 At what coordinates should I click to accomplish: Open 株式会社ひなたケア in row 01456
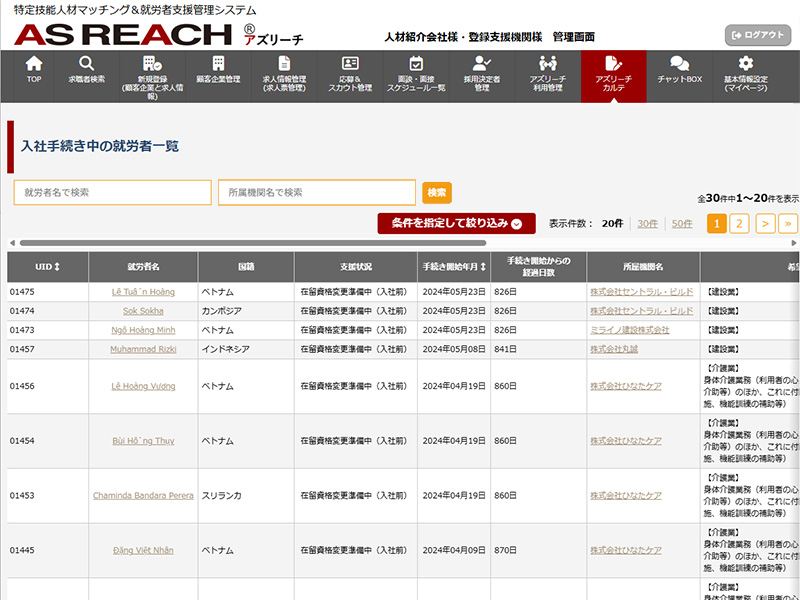[626, 386]
